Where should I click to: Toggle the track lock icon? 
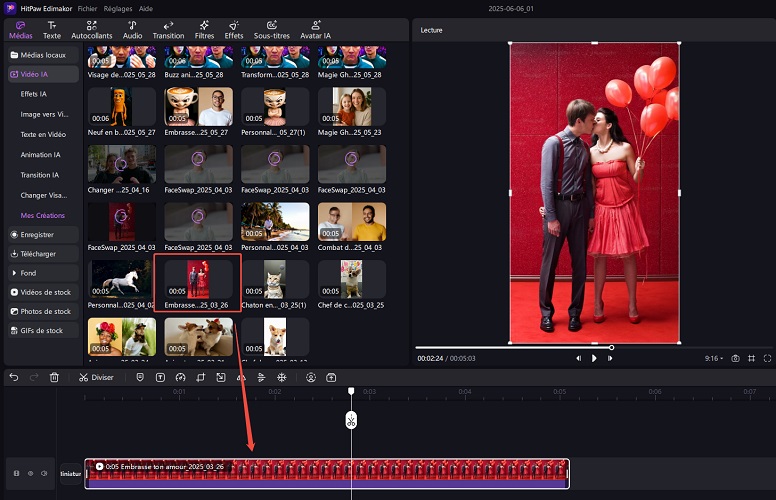click(16, 473)
